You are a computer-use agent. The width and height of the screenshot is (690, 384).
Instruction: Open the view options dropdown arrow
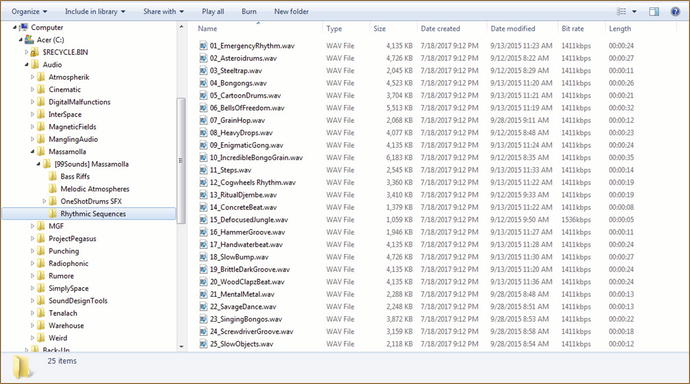tap(634, 11)
